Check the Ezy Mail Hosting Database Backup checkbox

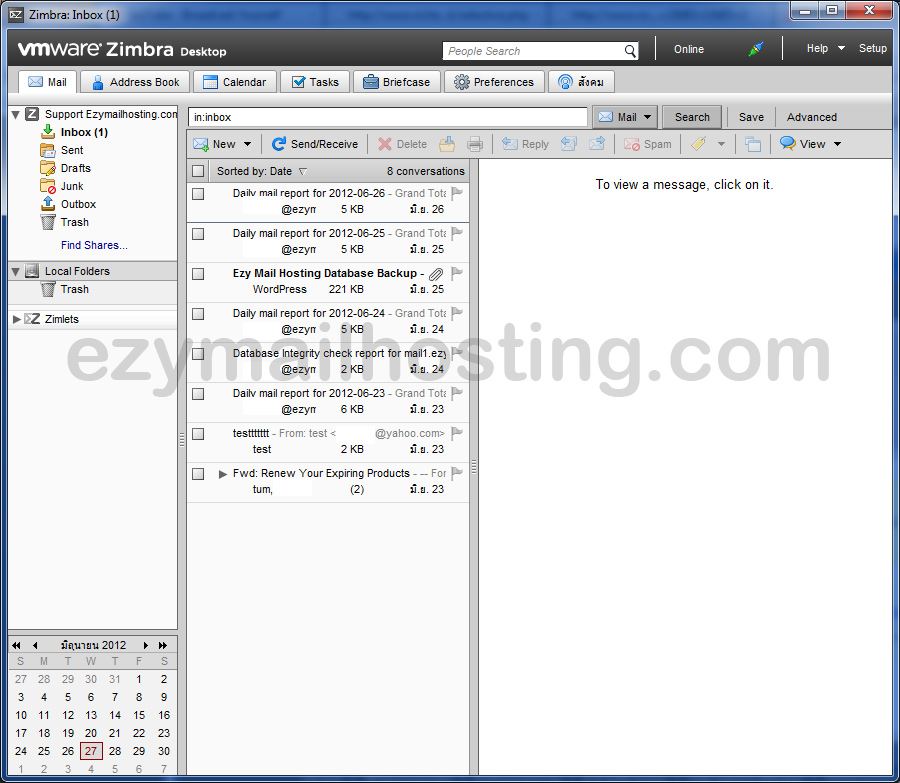(x=198, y=274)
